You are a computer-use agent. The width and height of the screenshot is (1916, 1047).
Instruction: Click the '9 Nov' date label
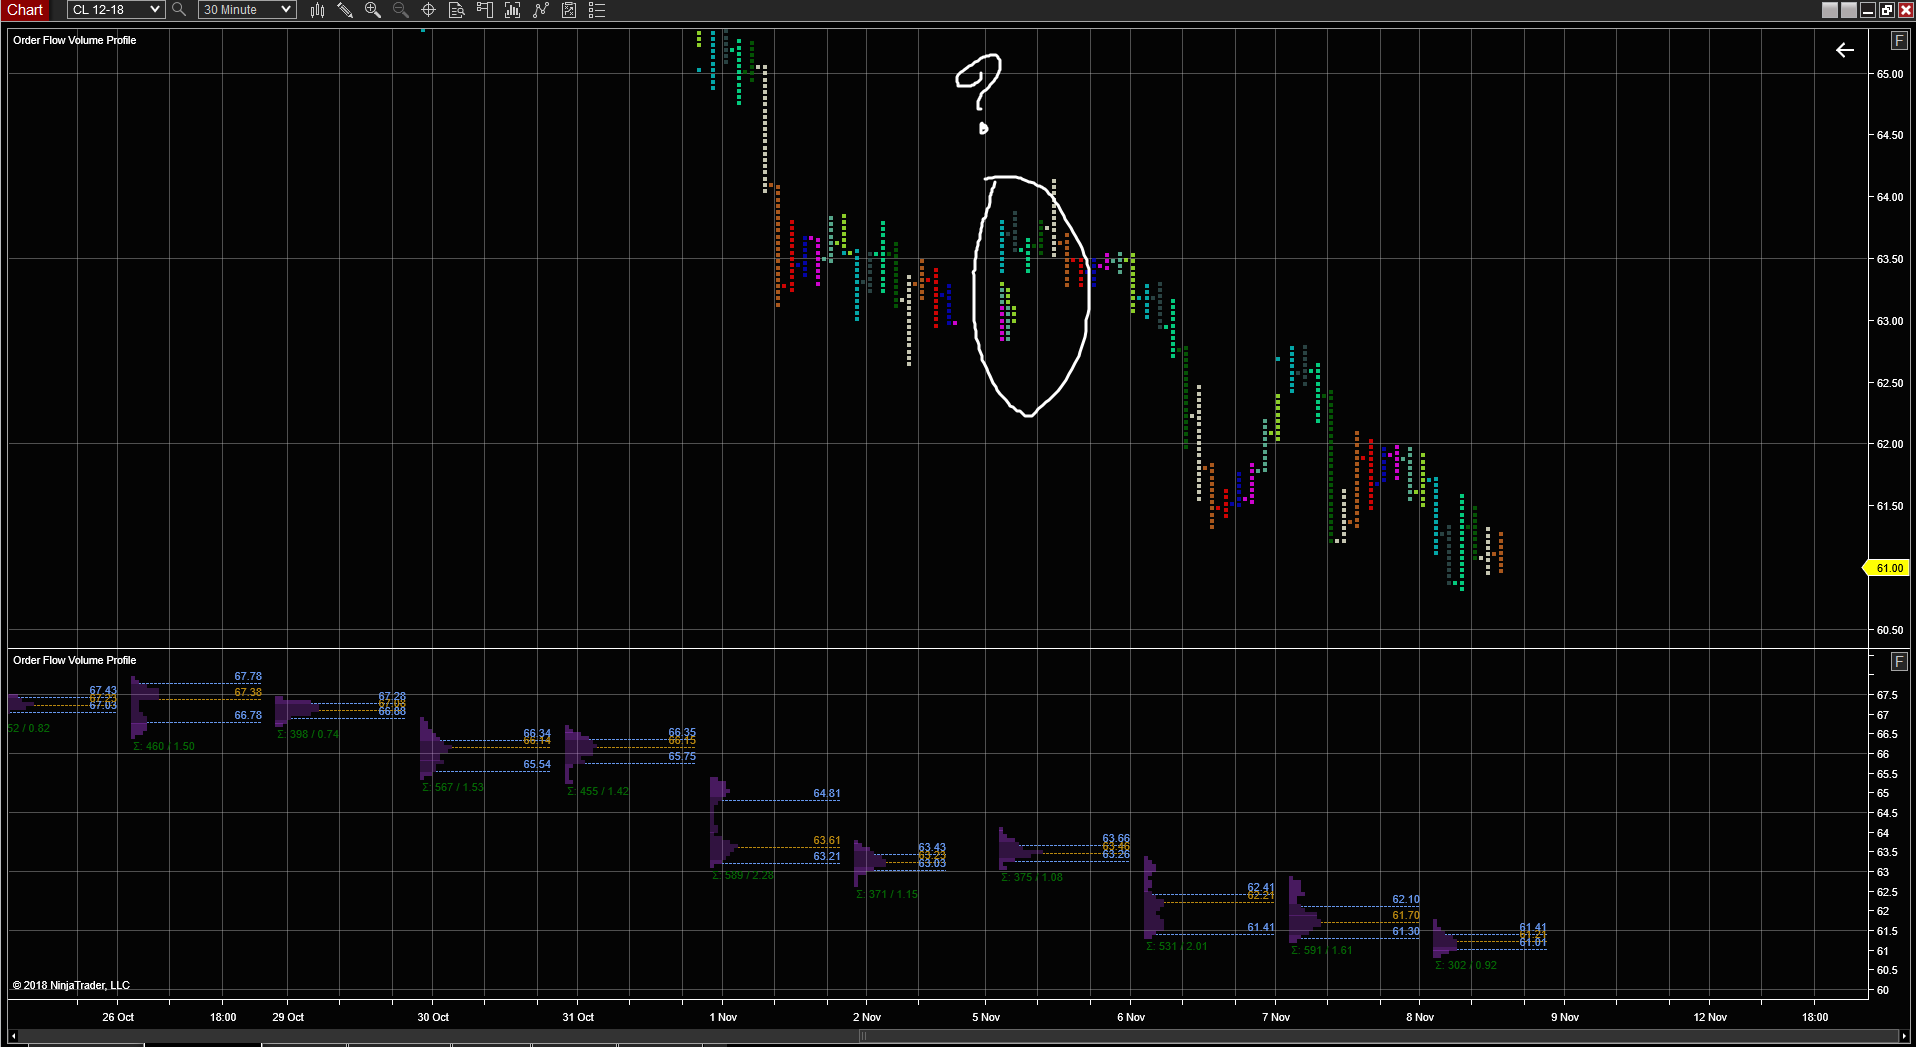coord(1565,1017)
